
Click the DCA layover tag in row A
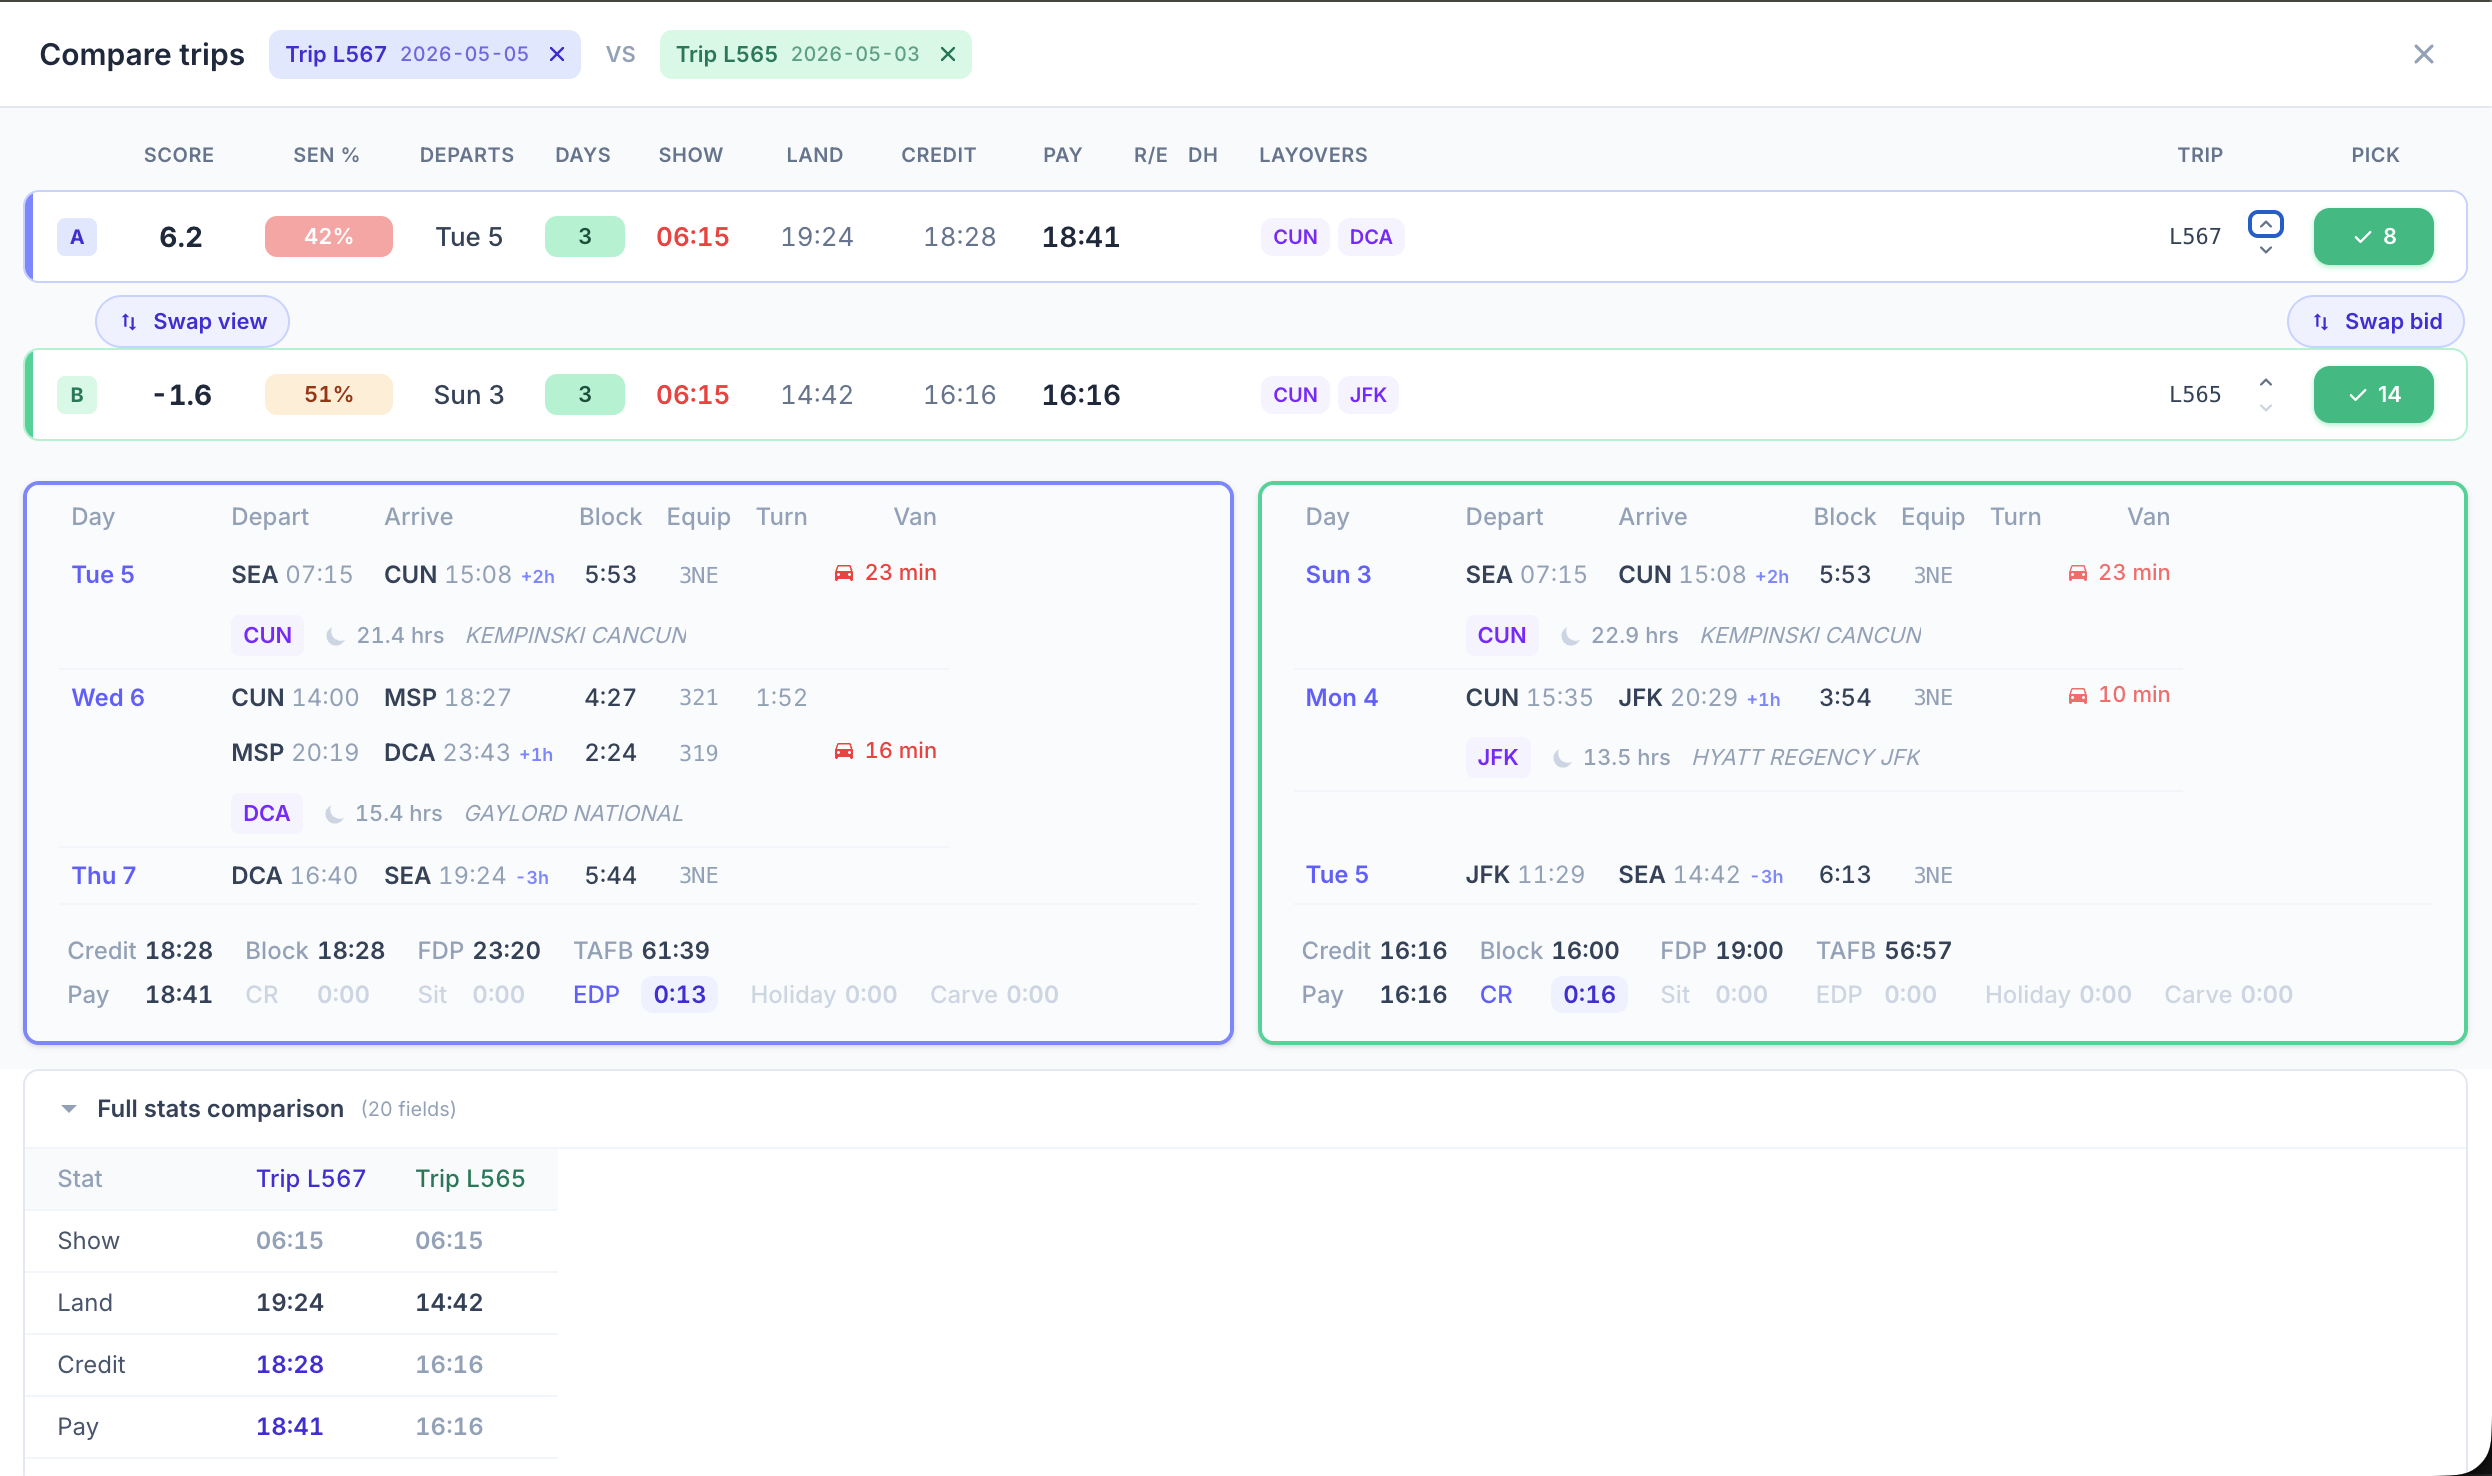pyautogui.click(x=1371, y=237)
